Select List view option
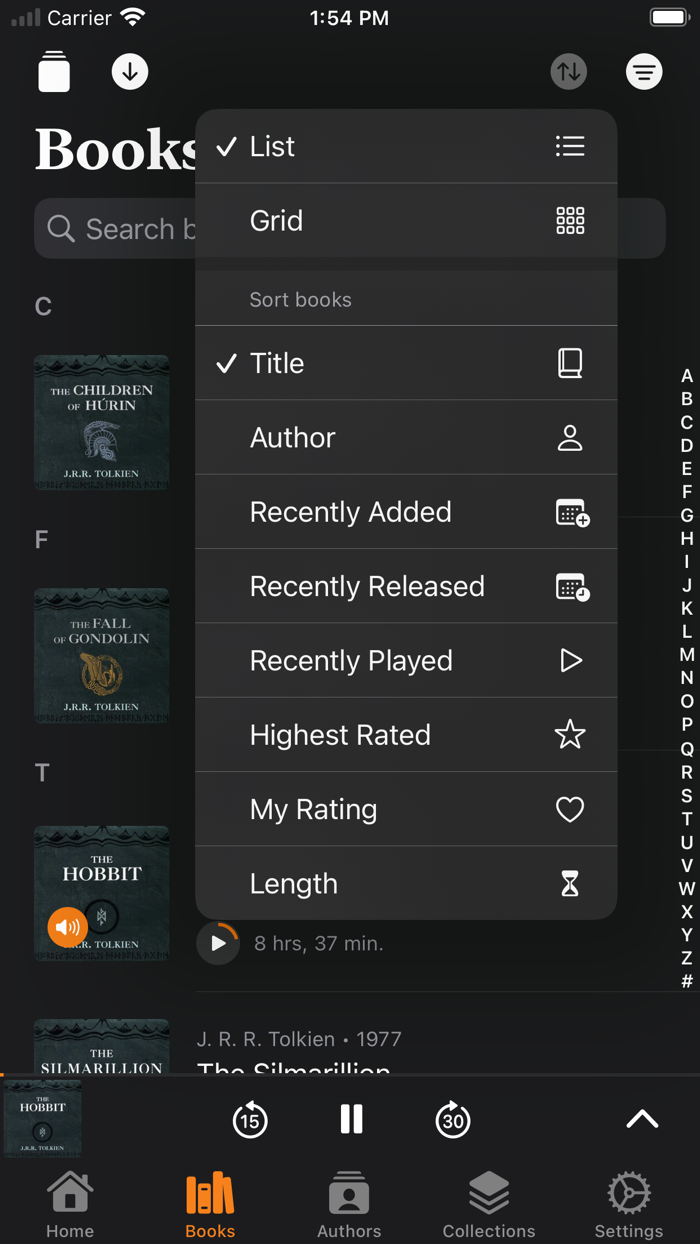Image resolution: width=700 pixels, height=1244 pixels. pyautogui.click(x=406, y=146)
